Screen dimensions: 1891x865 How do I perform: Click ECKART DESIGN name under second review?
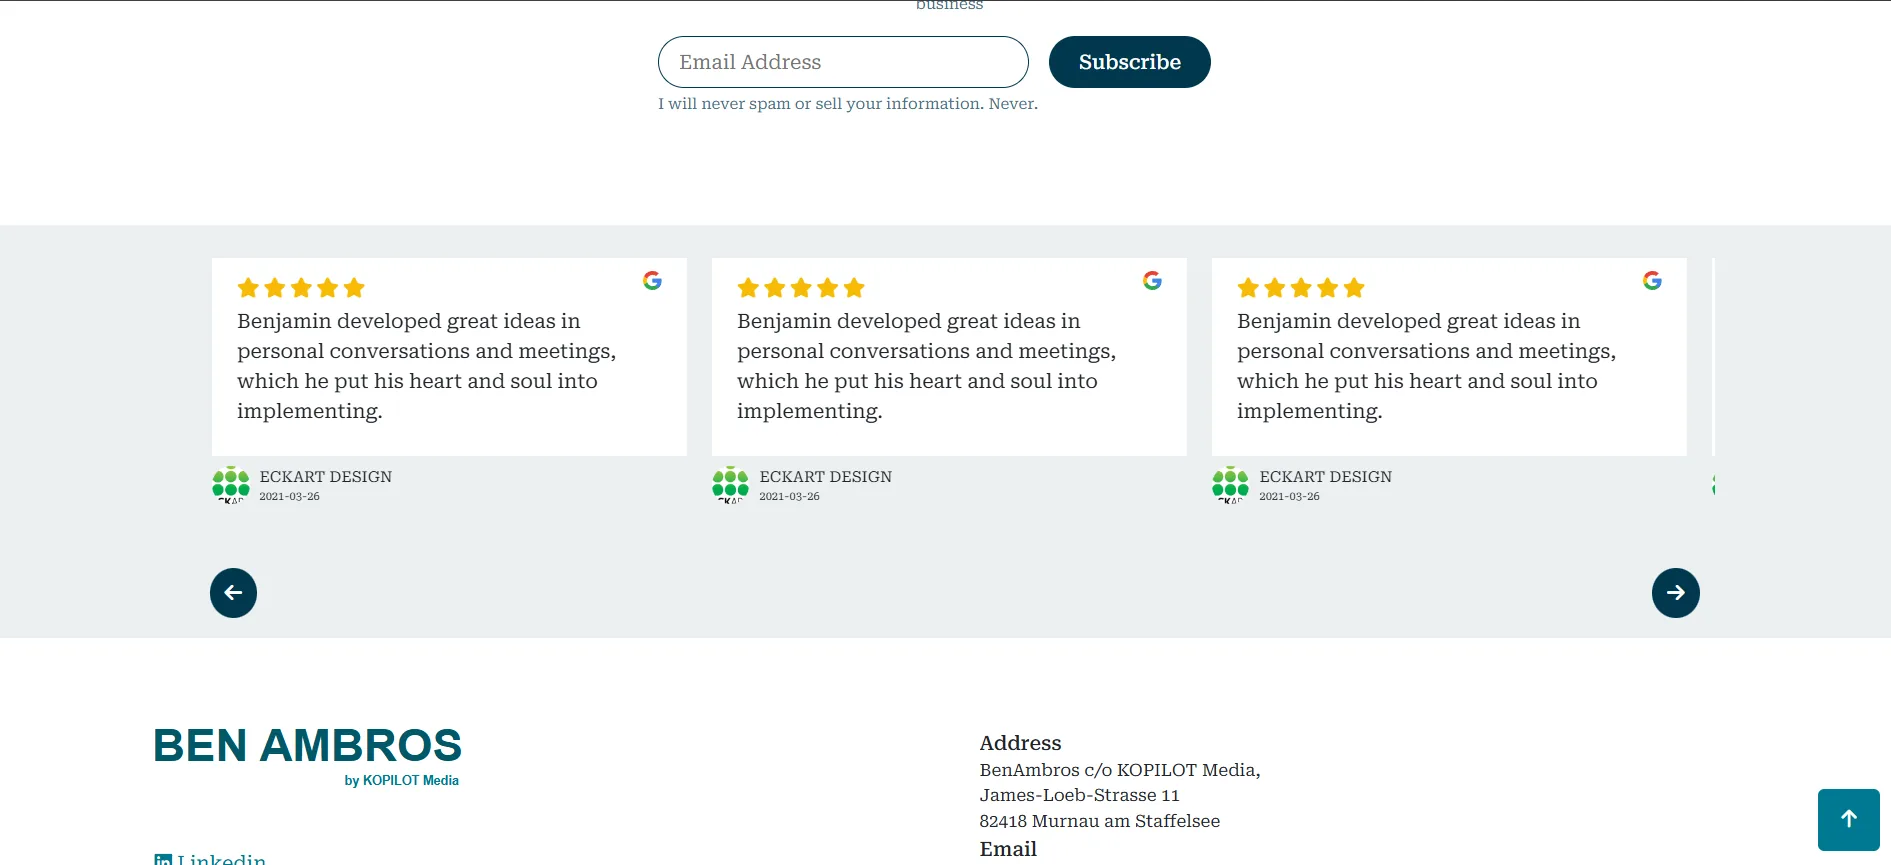[x=826, y=477]
